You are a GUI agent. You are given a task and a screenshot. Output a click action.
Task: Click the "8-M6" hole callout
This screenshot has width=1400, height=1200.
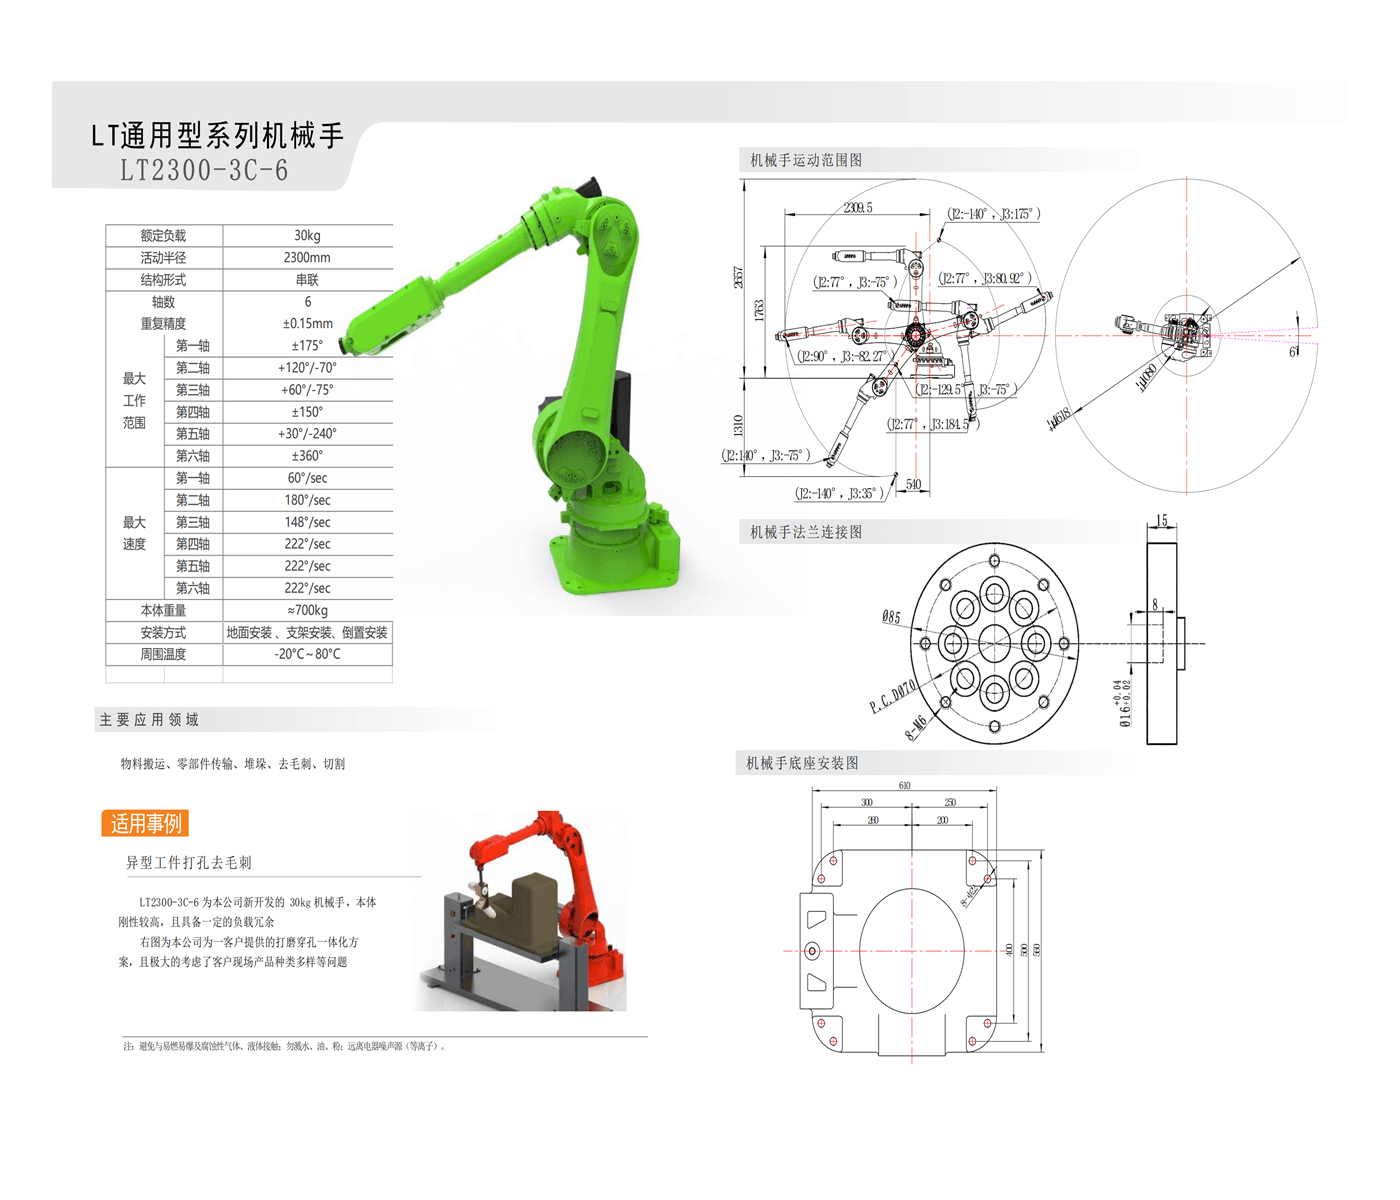tap(916, 727)
